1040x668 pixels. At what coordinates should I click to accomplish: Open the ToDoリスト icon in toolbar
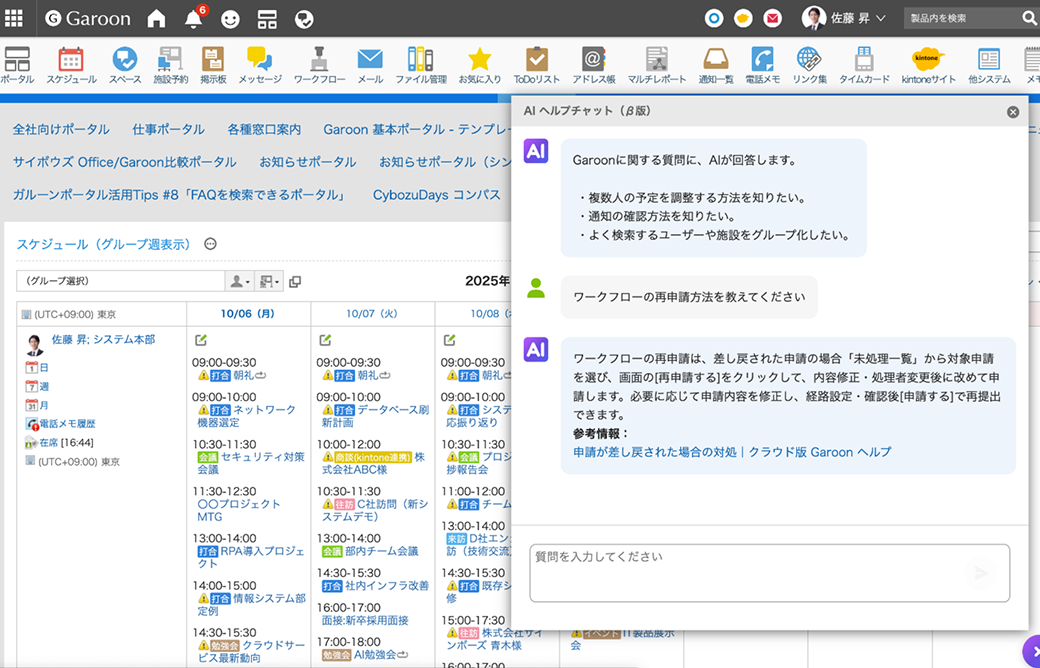click(x=537, y=65)
